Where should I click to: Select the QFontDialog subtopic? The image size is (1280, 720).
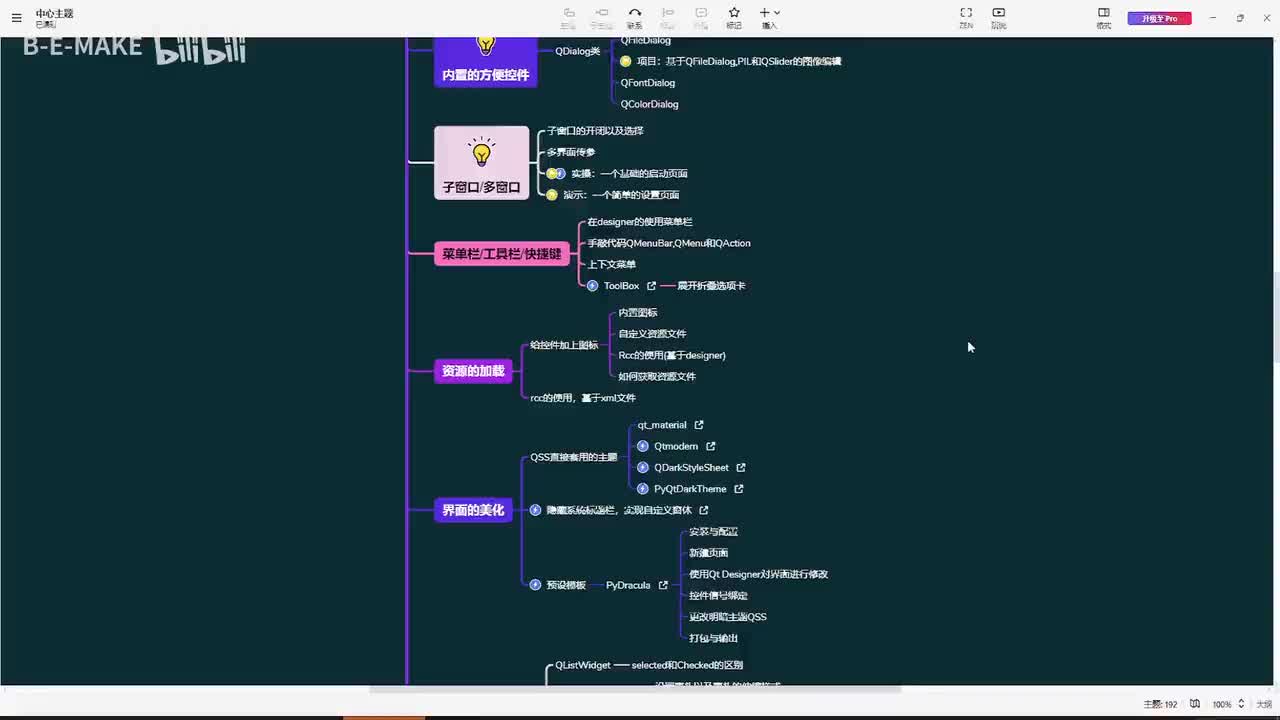pyautogui.click(x=648, y=83)
